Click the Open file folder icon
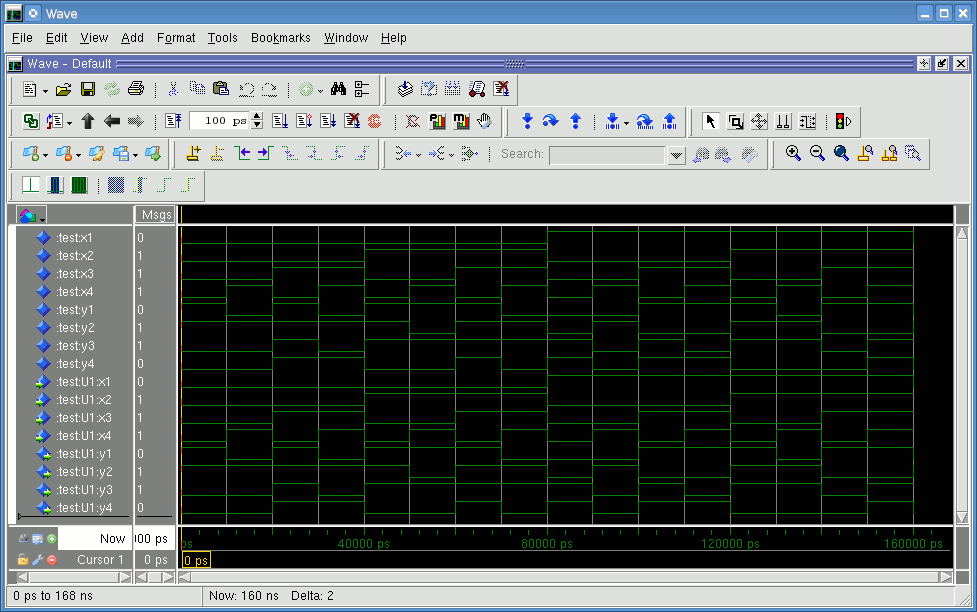The width and height of the screenshot is (977, 612). click(64, 90)
